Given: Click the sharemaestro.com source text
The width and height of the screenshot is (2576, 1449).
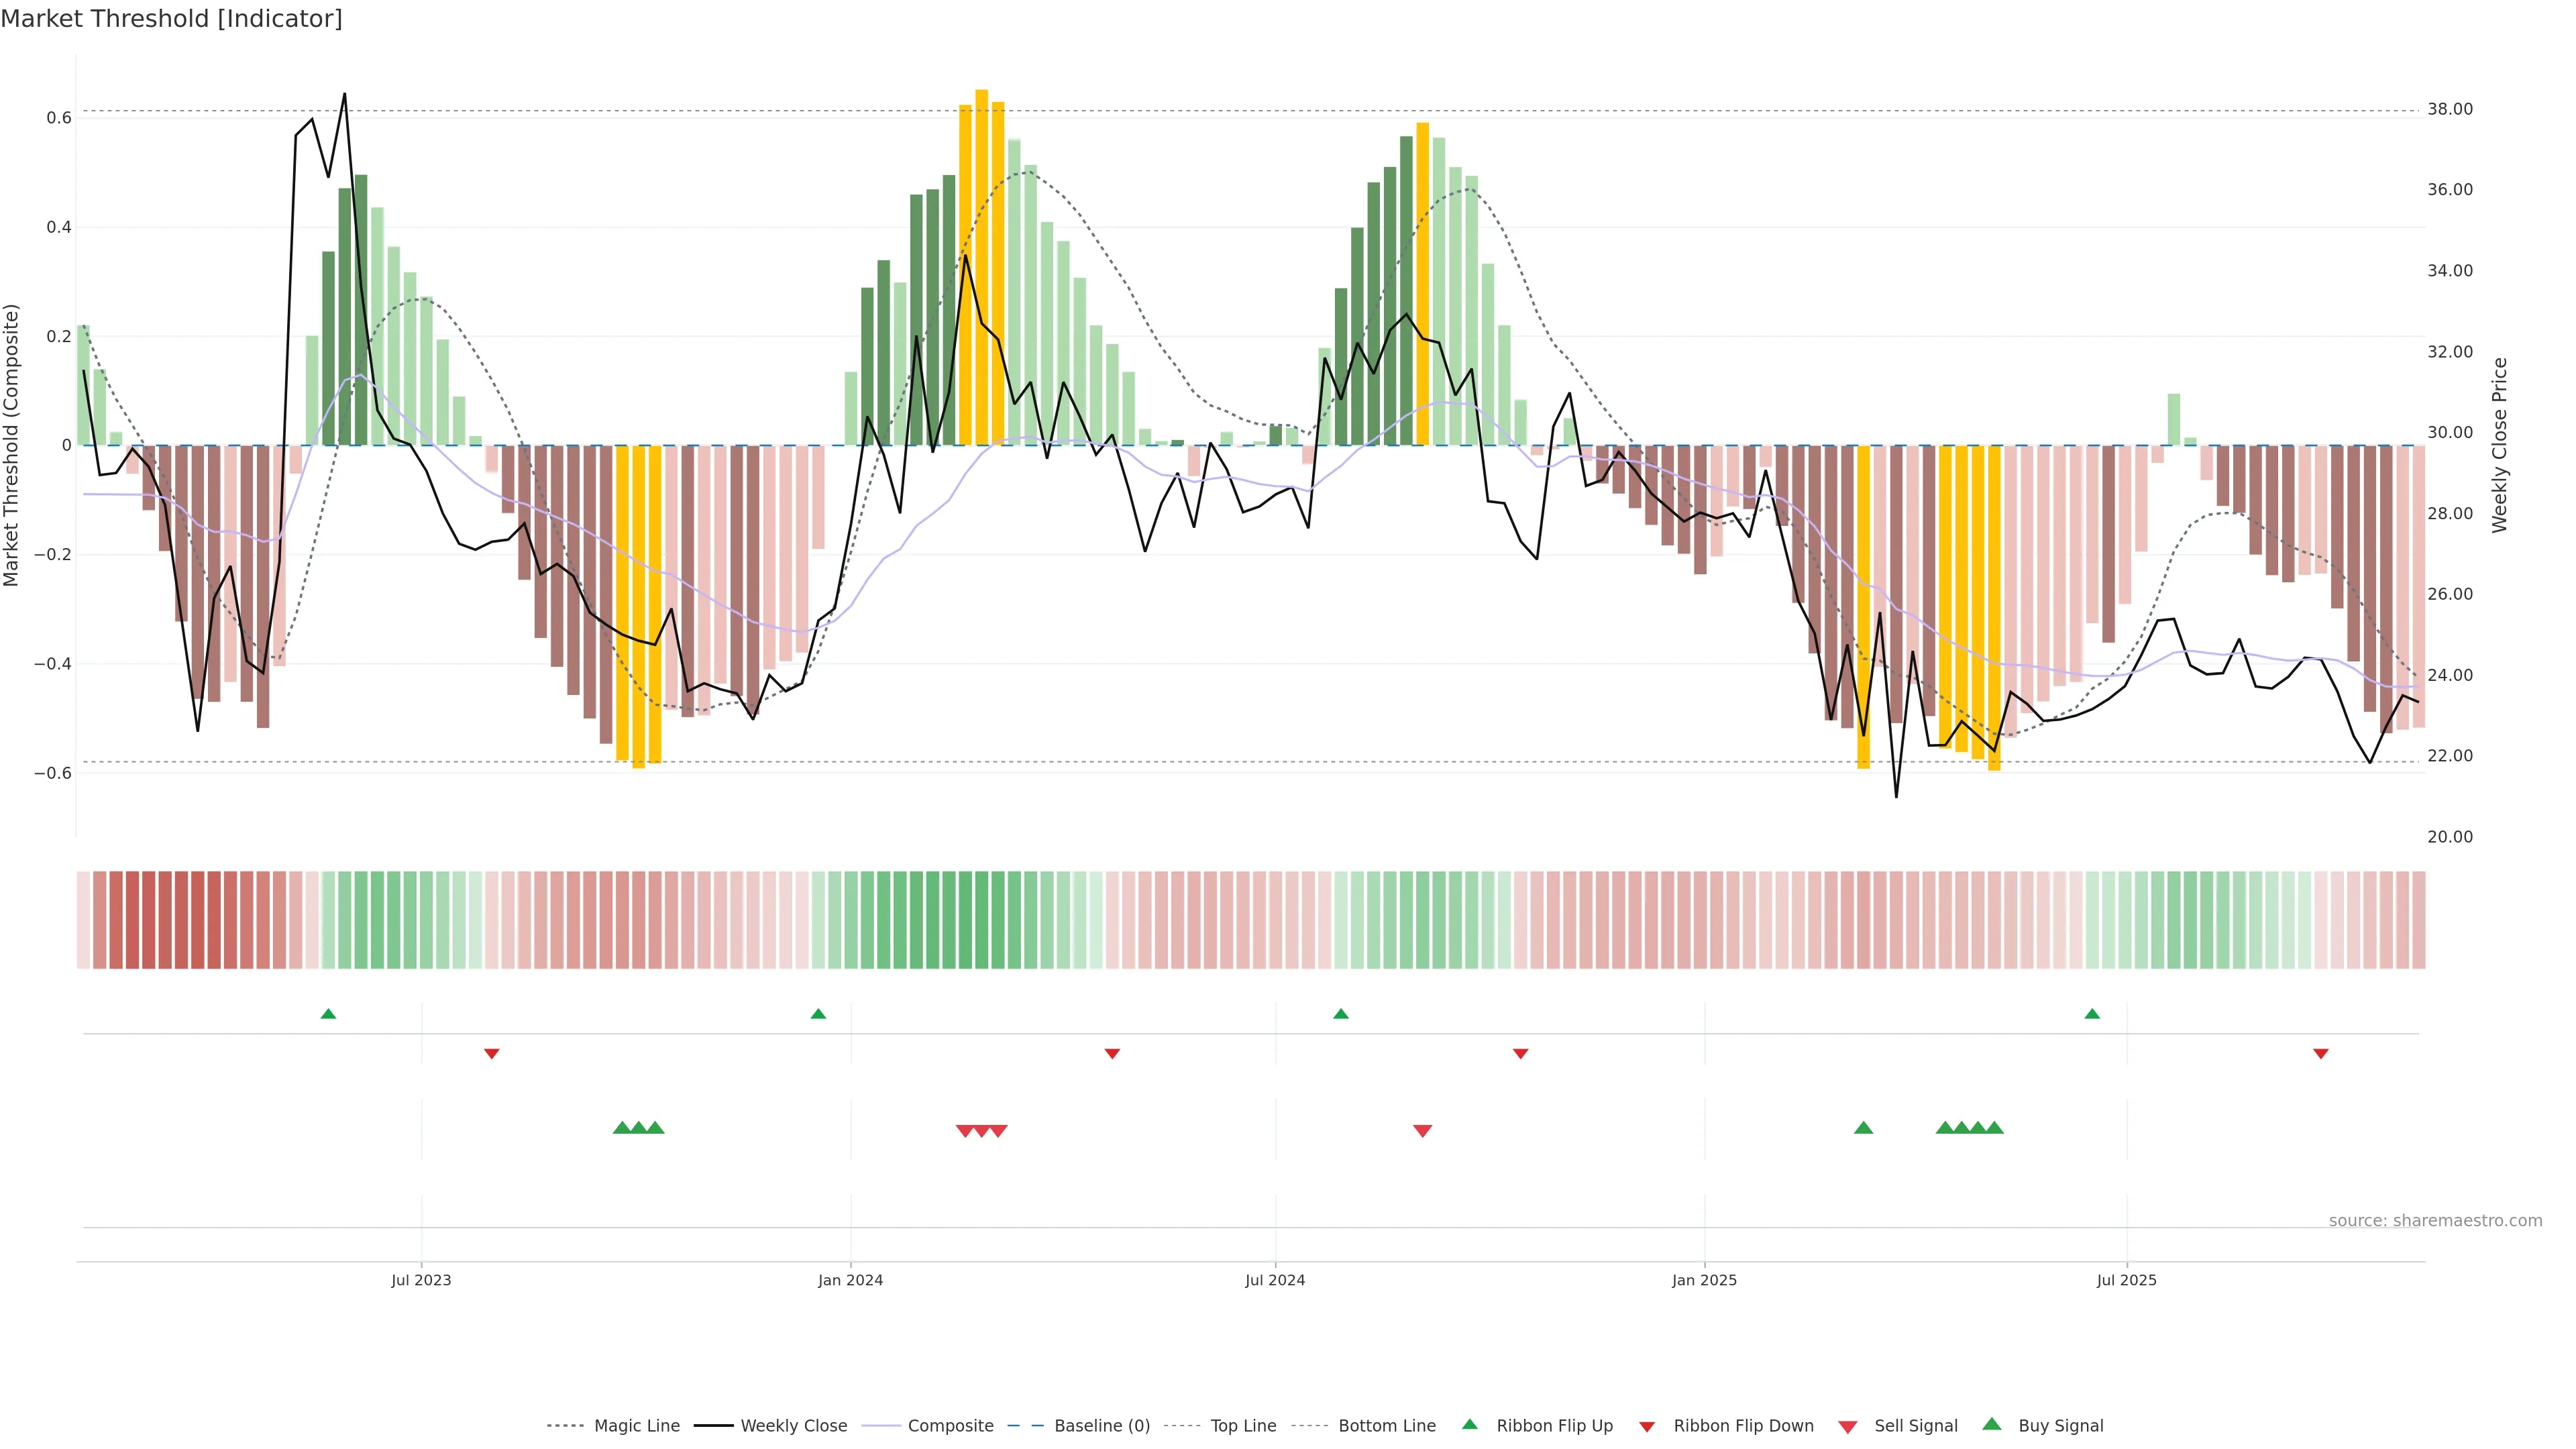Looking at the screenshot, I should click(2435, 1221).
